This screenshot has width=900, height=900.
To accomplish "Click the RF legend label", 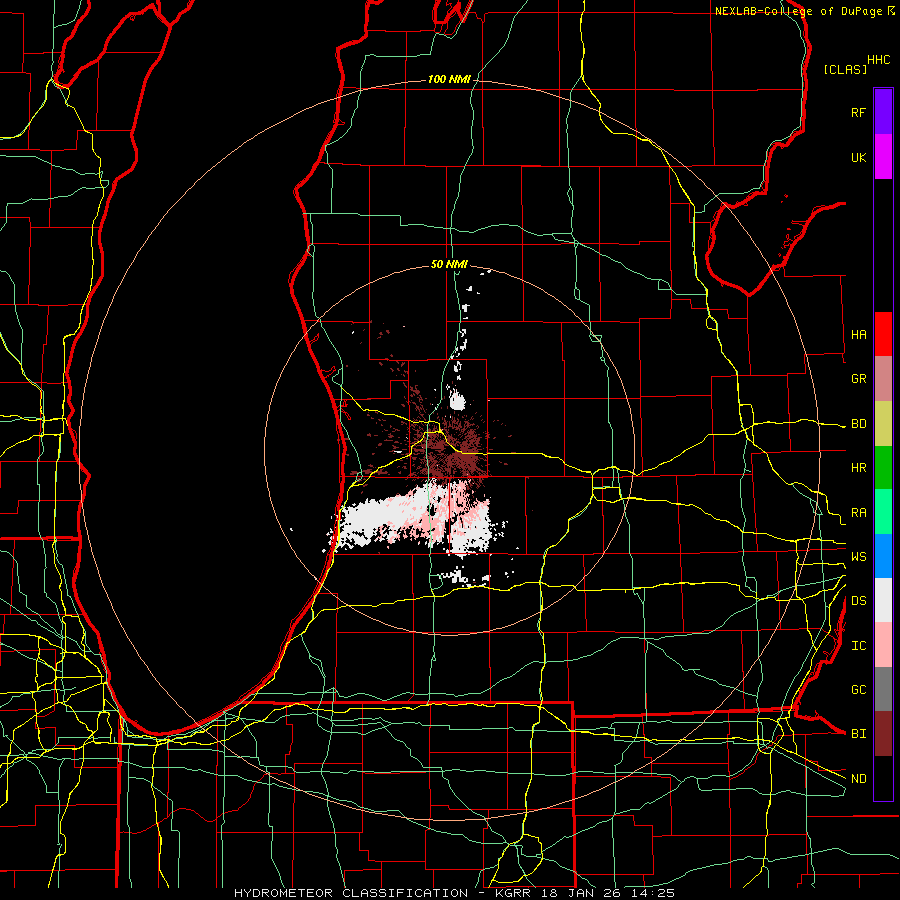I will click(858, 112).
